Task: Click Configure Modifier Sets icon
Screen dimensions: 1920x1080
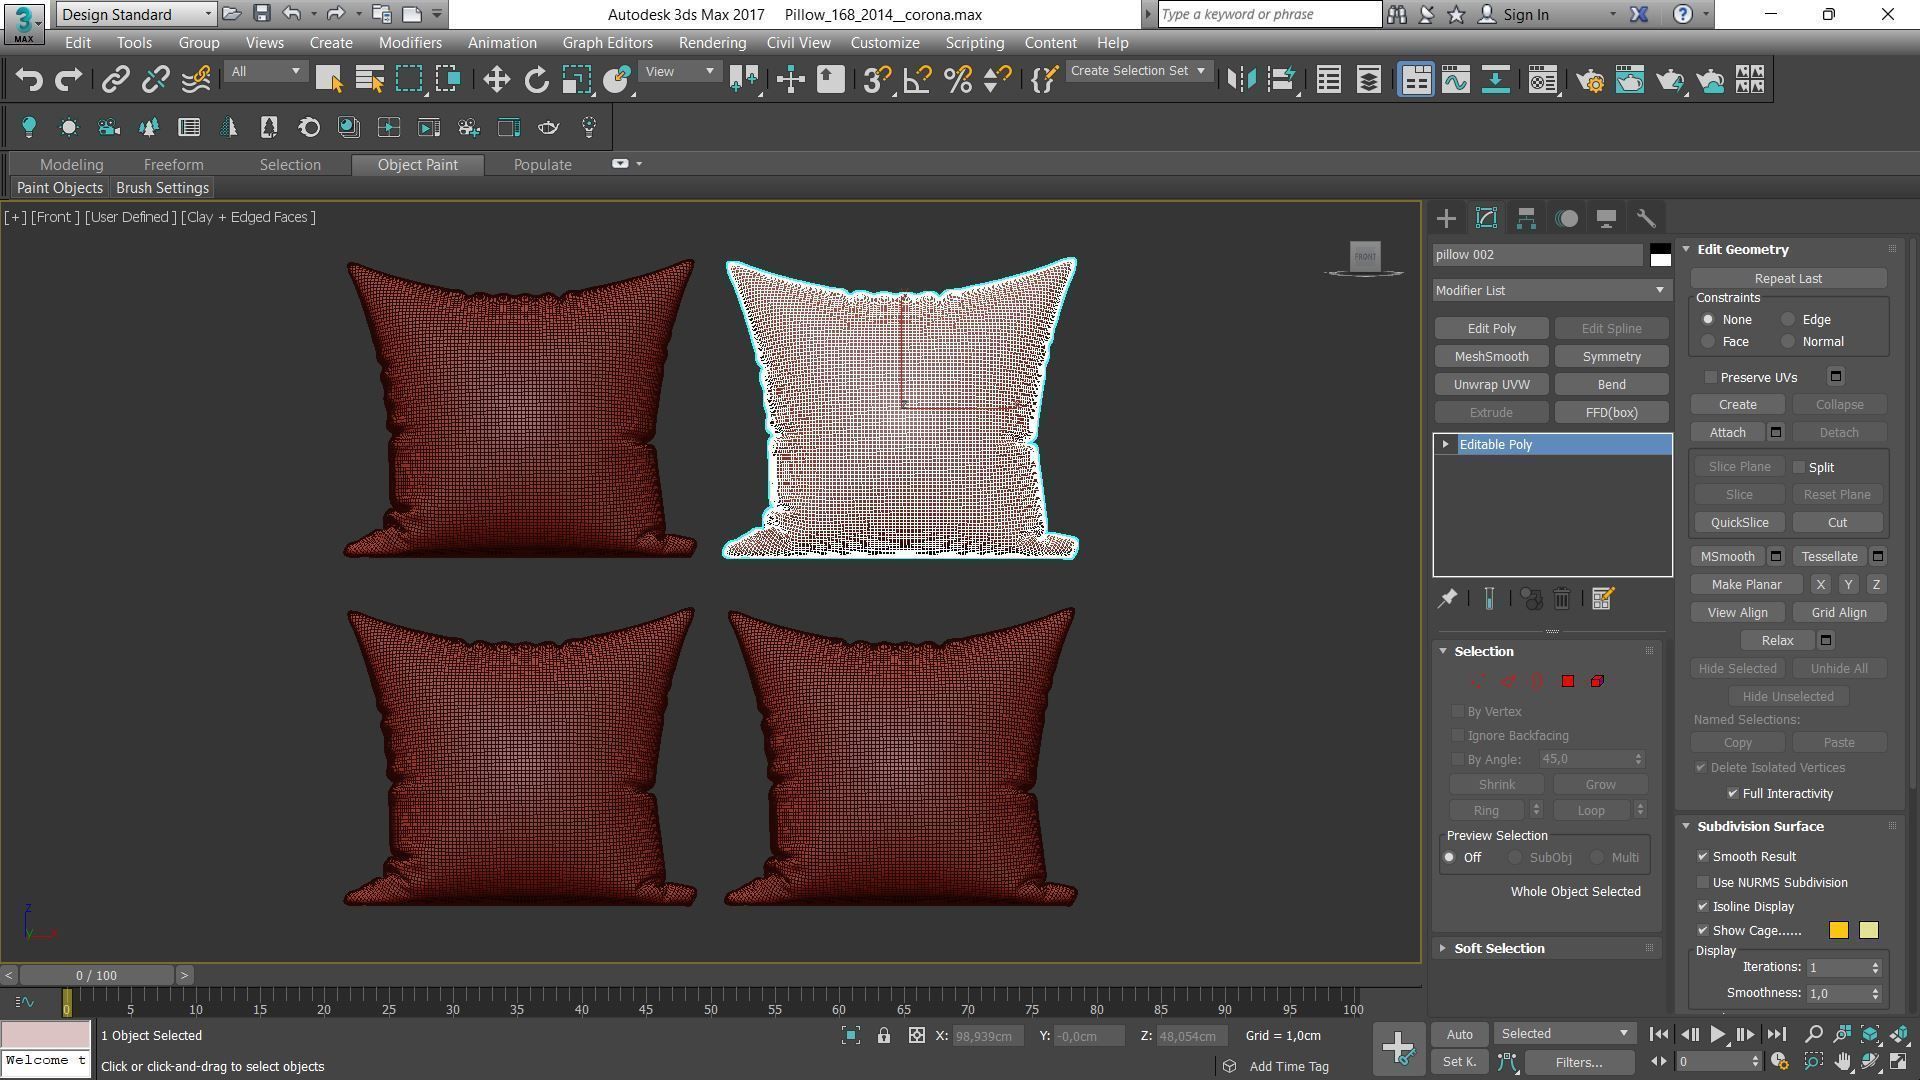Action: pyautogui.click(x=1602, y=599)
